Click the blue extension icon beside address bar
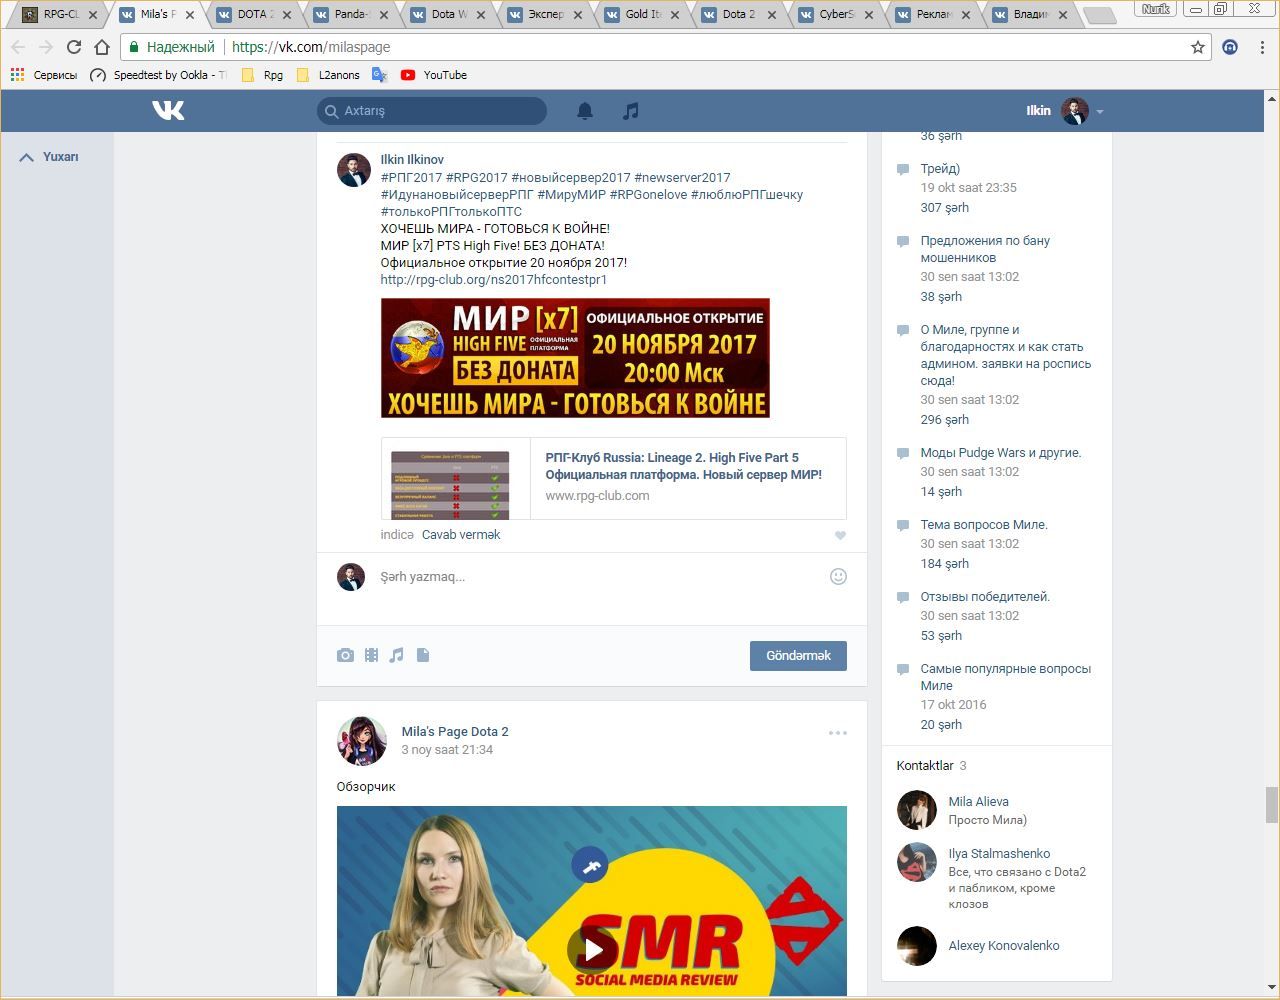The image size is (1280, 1000). [1231, 47]
